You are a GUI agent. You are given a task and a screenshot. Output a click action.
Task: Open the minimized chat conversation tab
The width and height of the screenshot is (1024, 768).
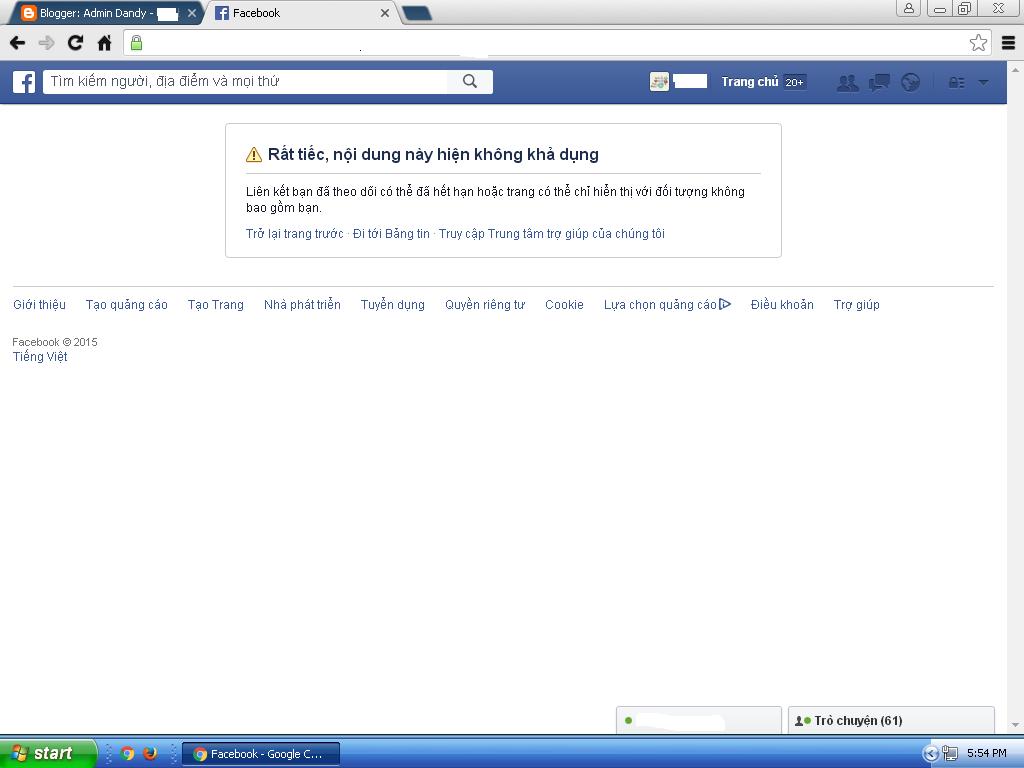coord(699,720)
